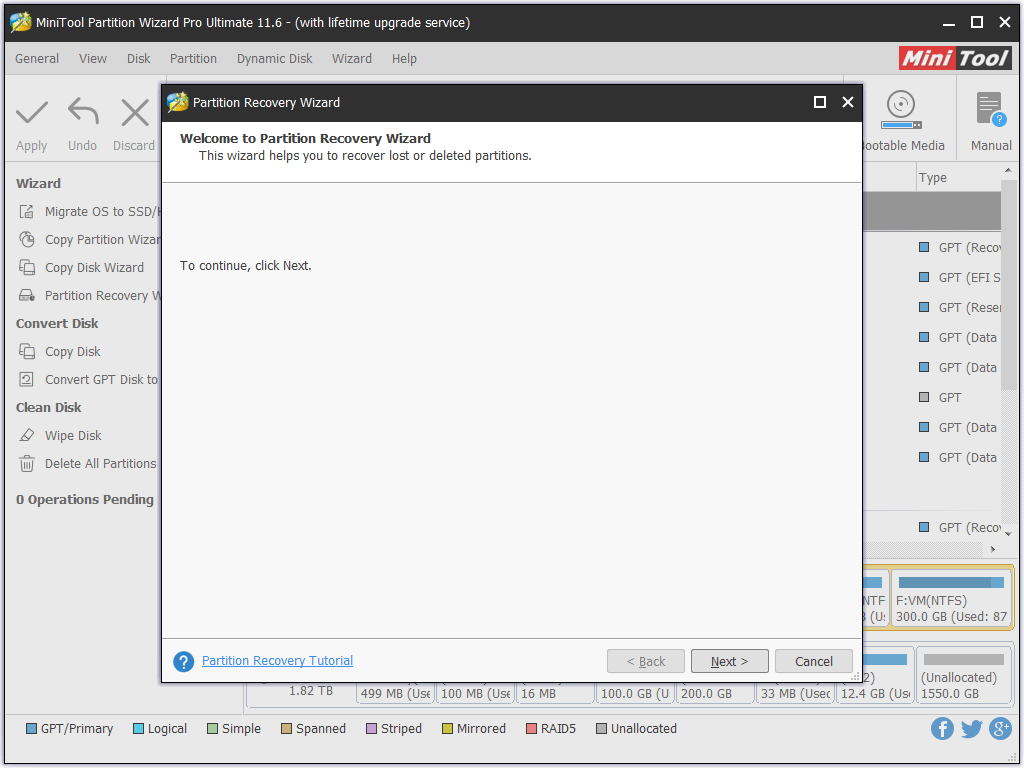The width and height of the screenshot is (1024, 768).
Task: Open the Dynamic Disk menu
Action: coord(274,59)
